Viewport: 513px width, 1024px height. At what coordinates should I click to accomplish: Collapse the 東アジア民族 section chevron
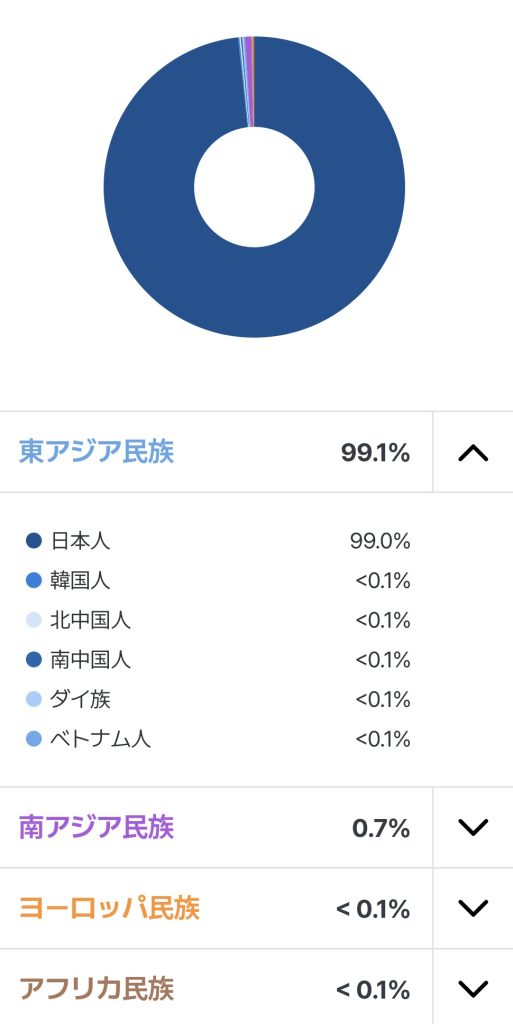tap(473, 453)
